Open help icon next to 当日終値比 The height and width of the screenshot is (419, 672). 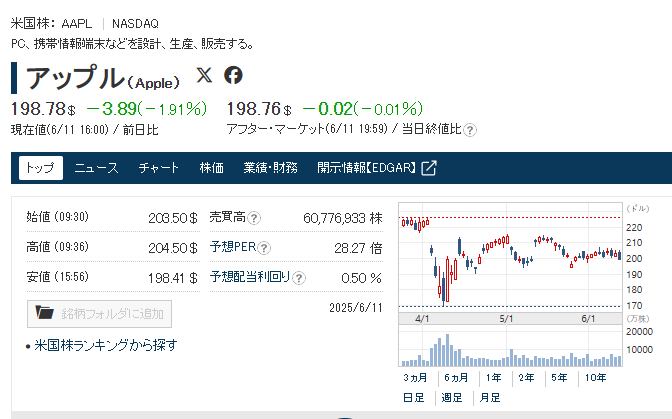[470, 130]
